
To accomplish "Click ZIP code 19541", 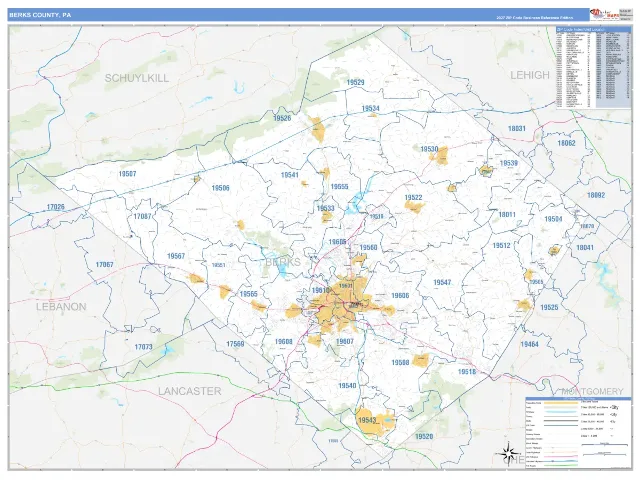I will tap(290, 175).
